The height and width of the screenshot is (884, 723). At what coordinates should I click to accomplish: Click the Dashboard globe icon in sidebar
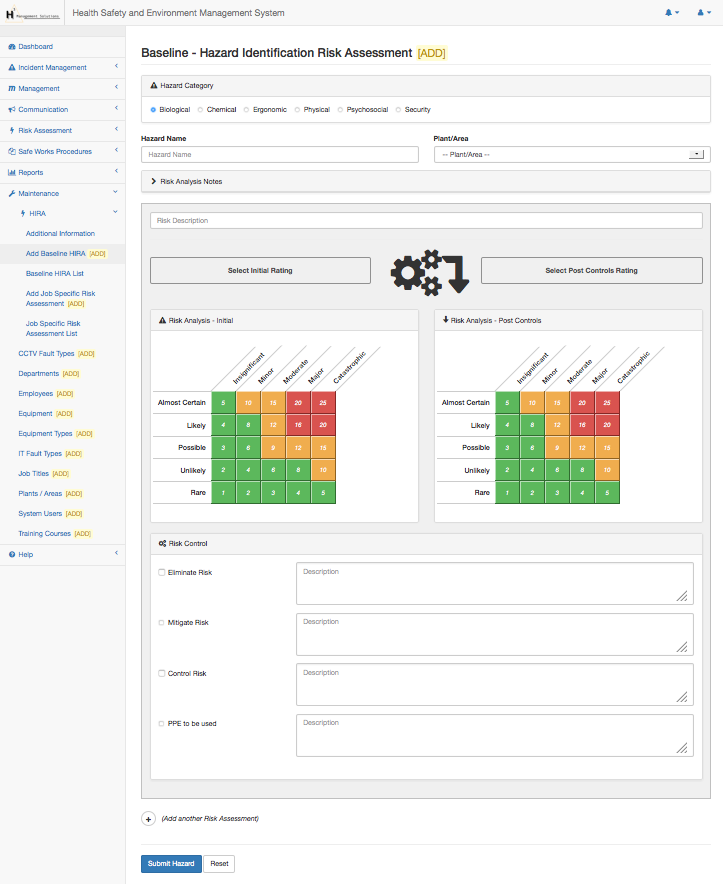pos(12,47)
